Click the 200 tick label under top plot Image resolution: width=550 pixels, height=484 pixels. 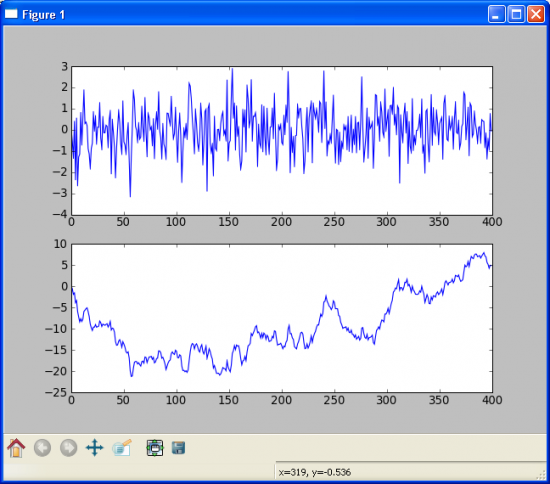[x=281, y=222]
